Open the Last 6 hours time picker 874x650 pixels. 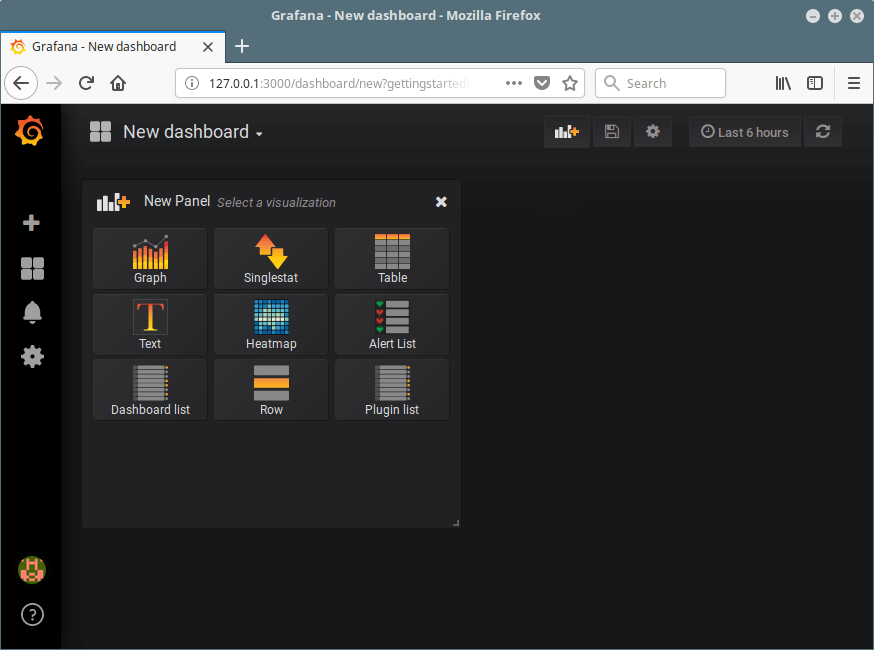click(x=745, y=132)
